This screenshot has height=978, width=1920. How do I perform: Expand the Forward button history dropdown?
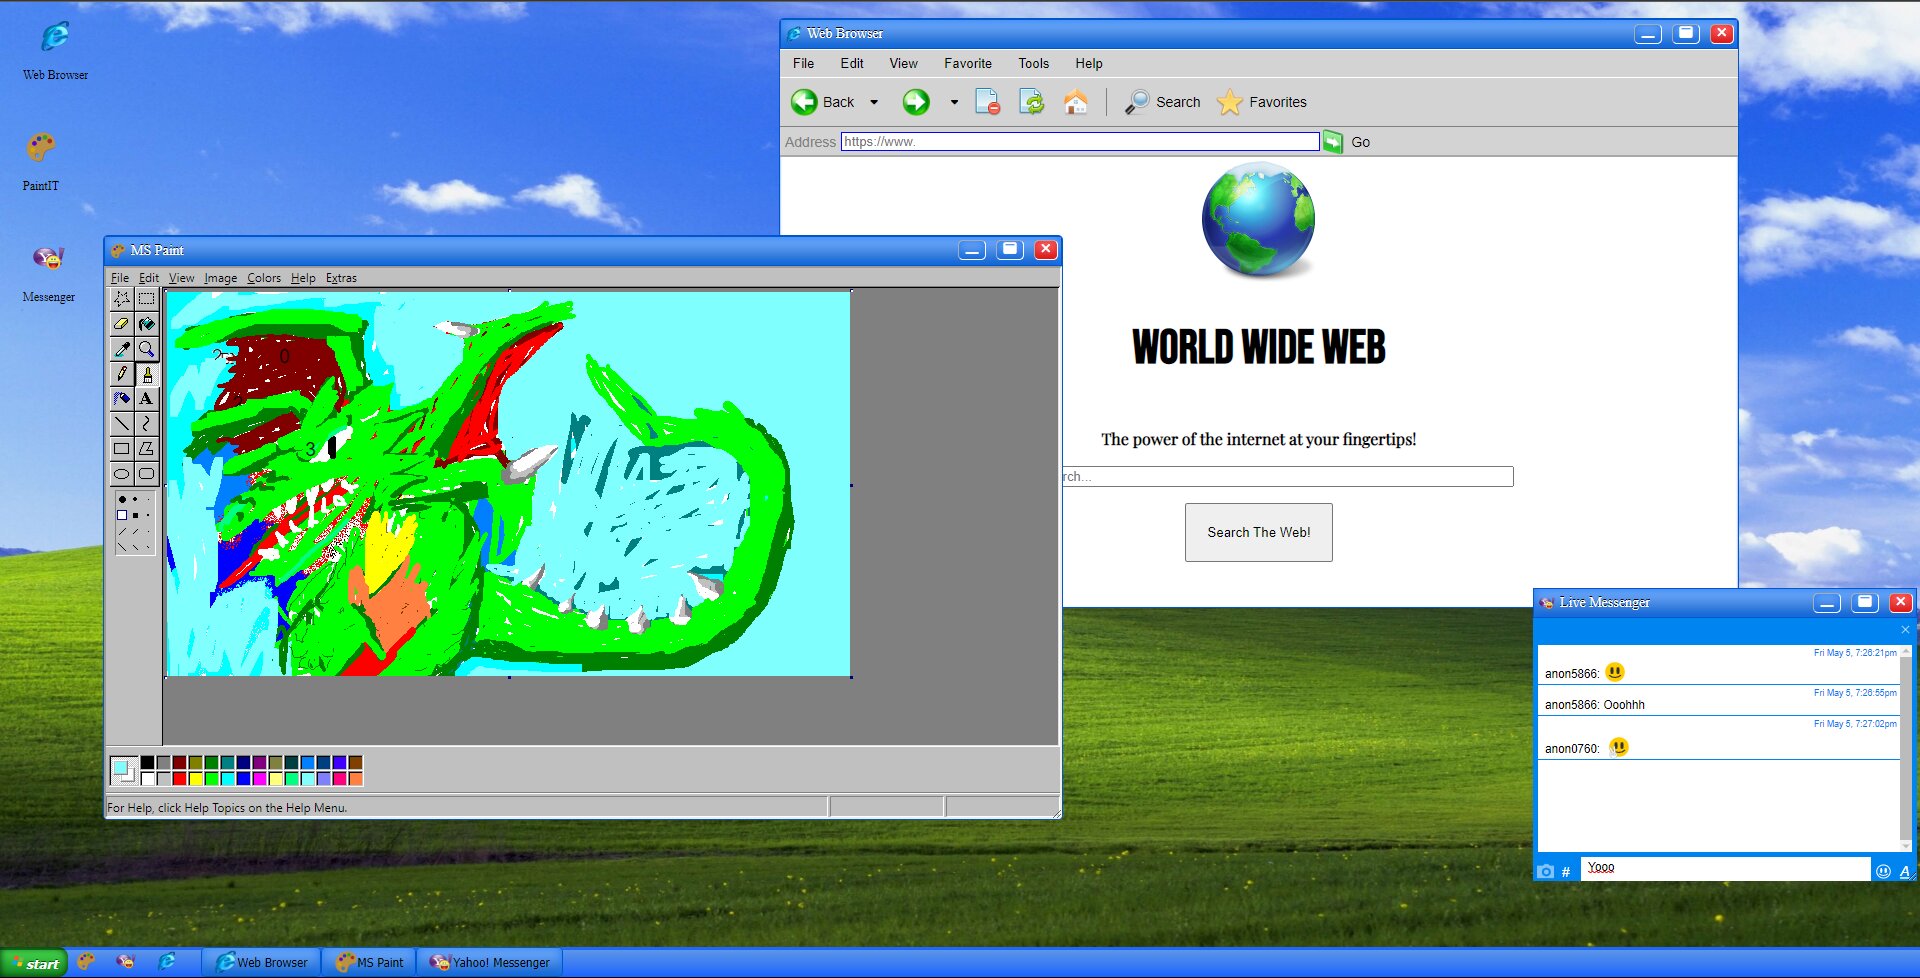954,102
